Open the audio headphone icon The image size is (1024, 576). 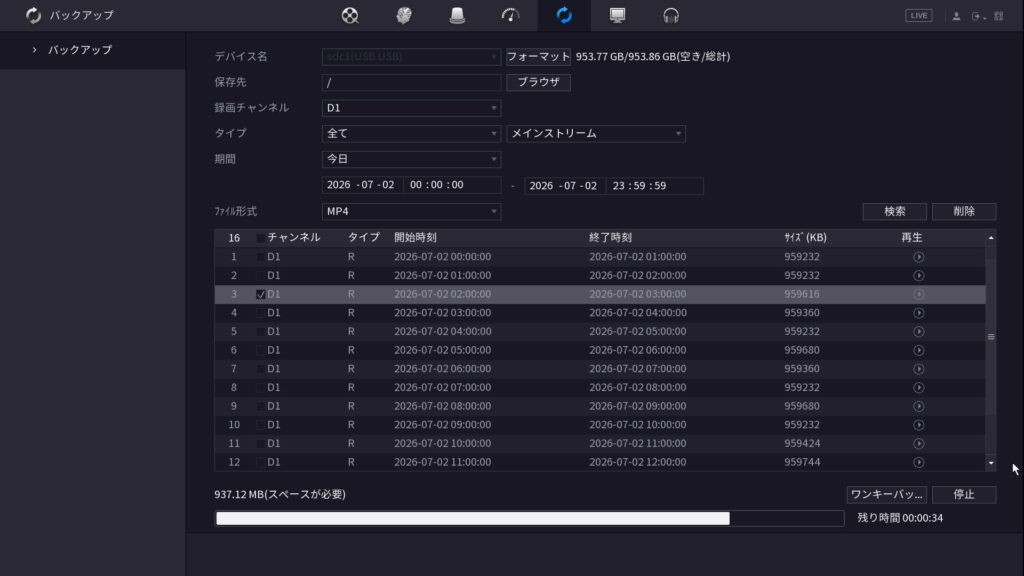(x=671, y=15)
